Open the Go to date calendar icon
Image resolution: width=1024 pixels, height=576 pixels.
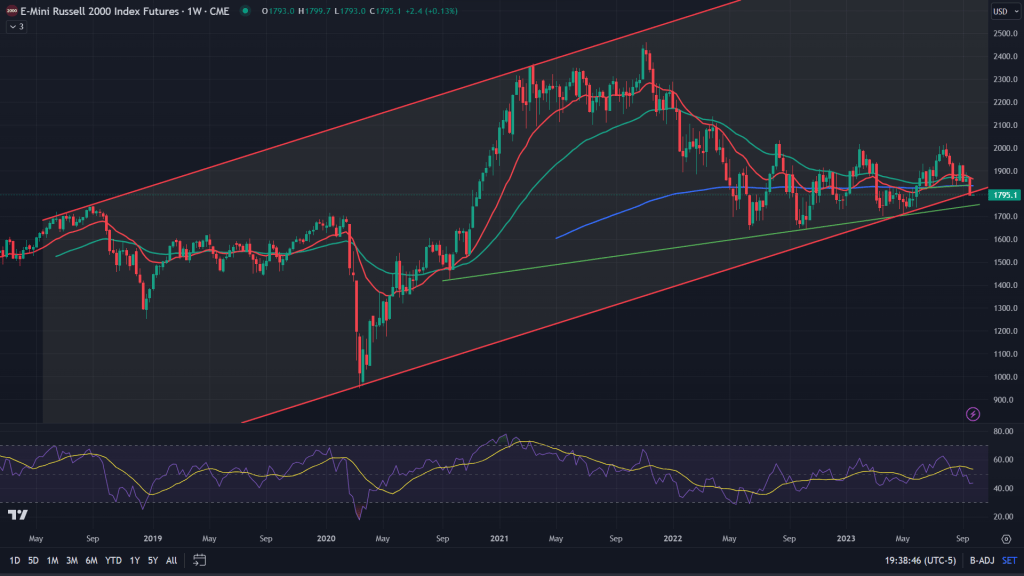(x=199, y=560)
